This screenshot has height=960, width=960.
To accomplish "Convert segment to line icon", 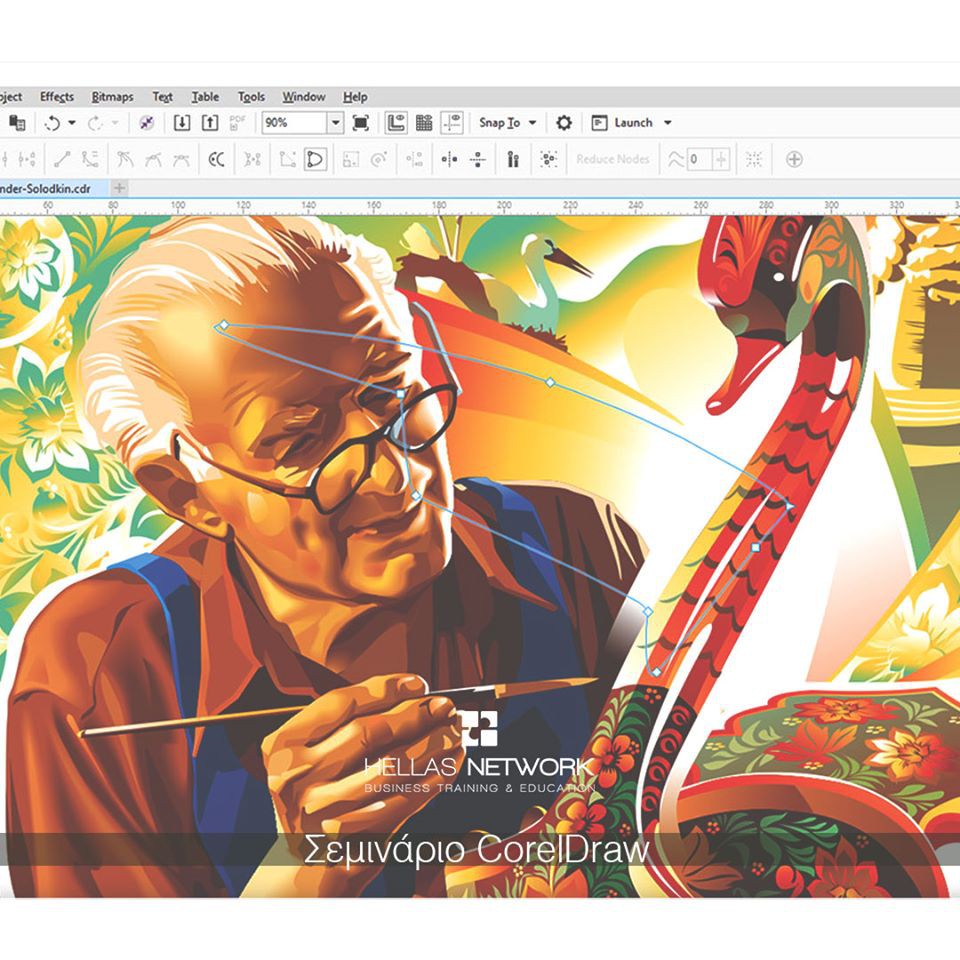I will [x=62, y=160].
